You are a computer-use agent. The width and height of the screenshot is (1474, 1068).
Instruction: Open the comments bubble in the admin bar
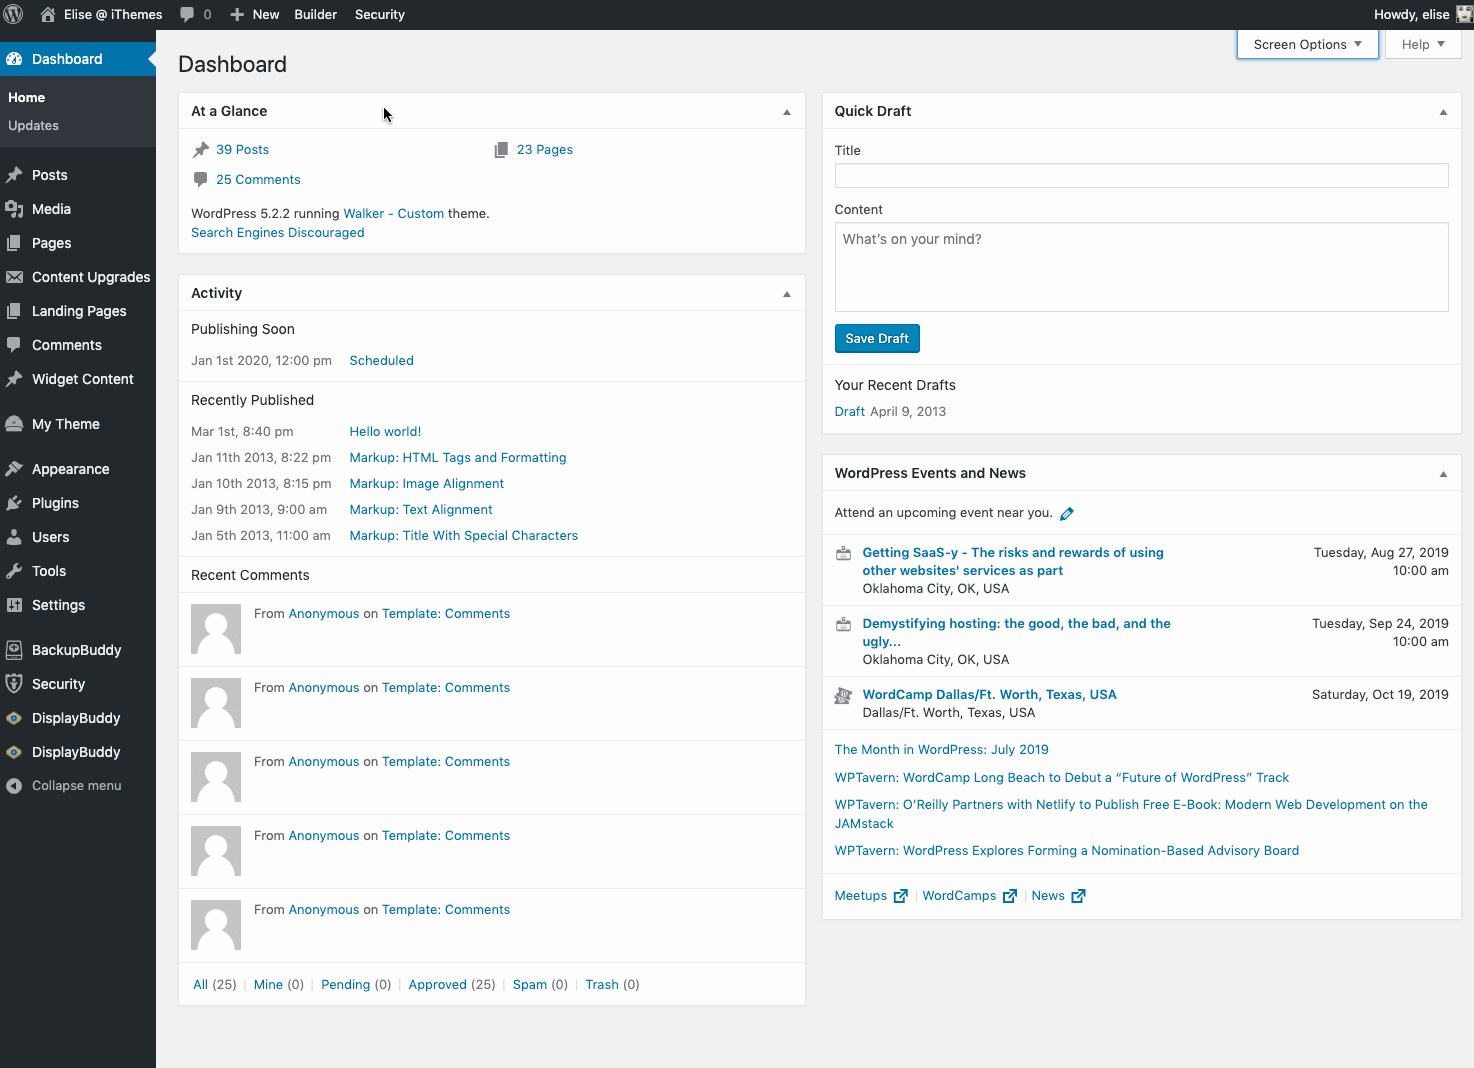click(x=187, y=15)
